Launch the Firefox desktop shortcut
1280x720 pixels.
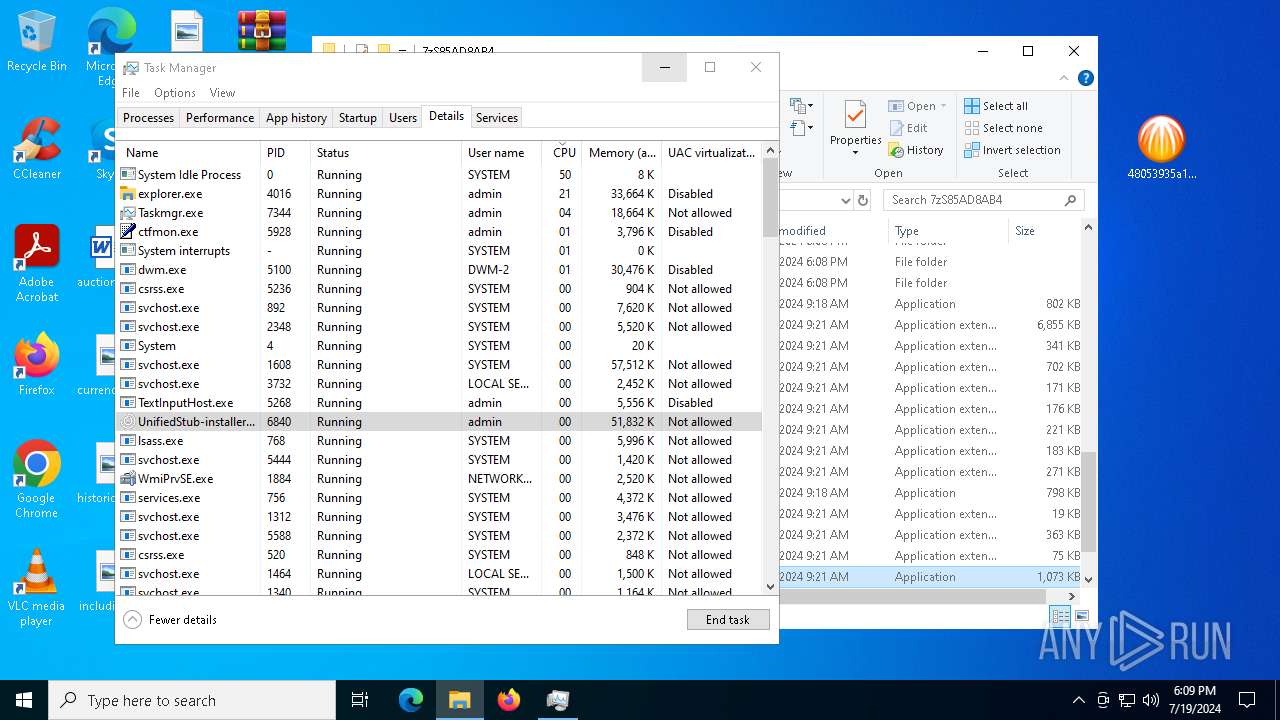click(36, 365)
